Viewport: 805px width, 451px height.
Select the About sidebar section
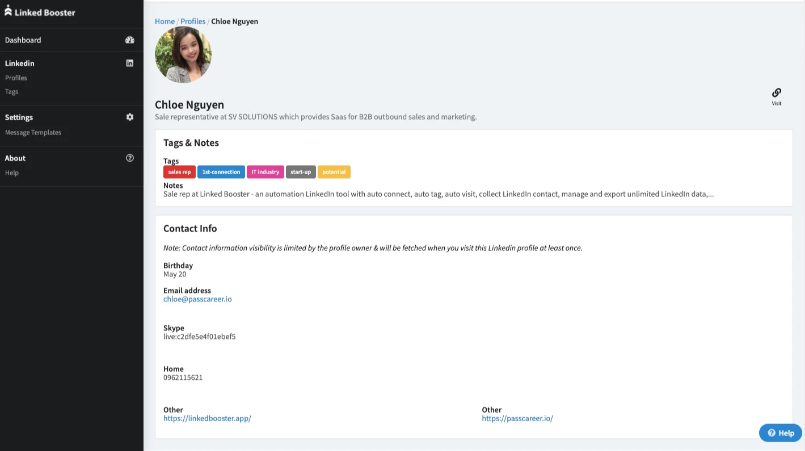15,158
